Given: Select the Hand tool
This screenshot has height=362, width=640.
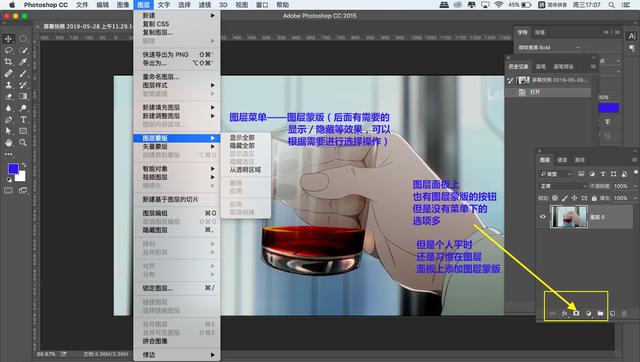Looking at the screenshot, I should (8, 143).
